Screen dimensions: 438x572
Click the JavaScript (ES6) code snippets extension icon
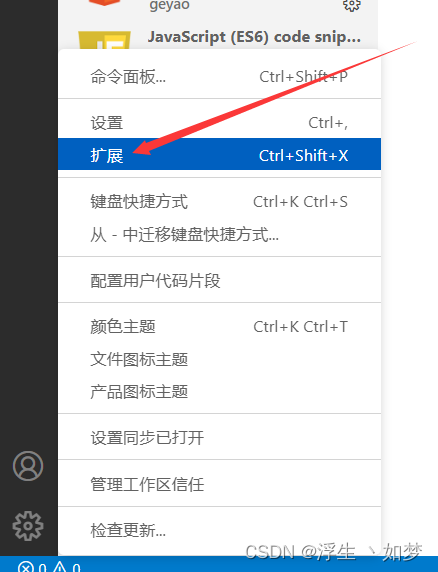coord(105,40)
